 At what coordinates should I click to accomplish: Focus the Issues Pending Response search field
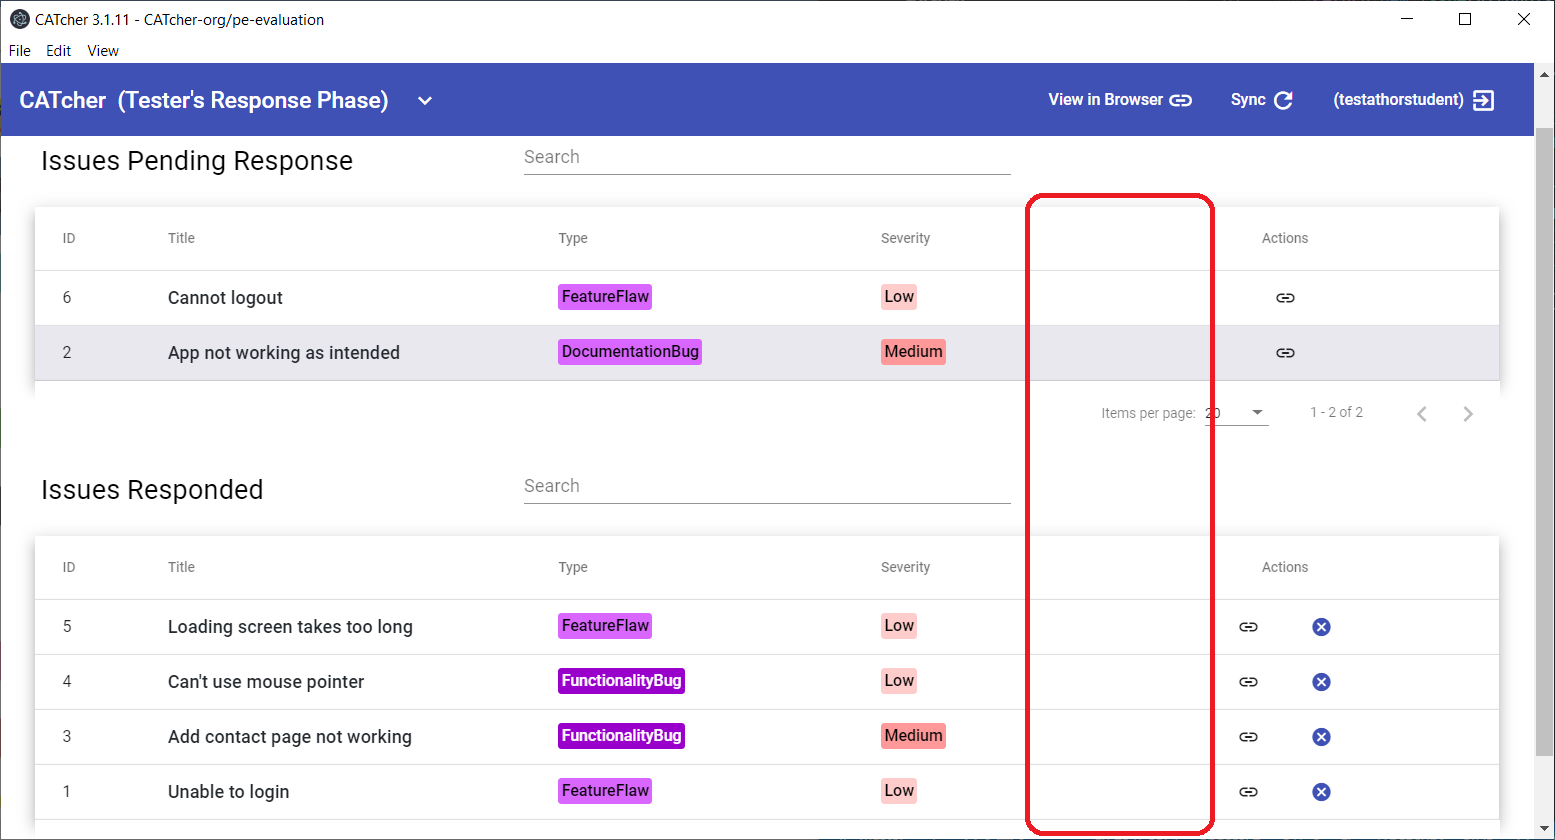point(767,158)
